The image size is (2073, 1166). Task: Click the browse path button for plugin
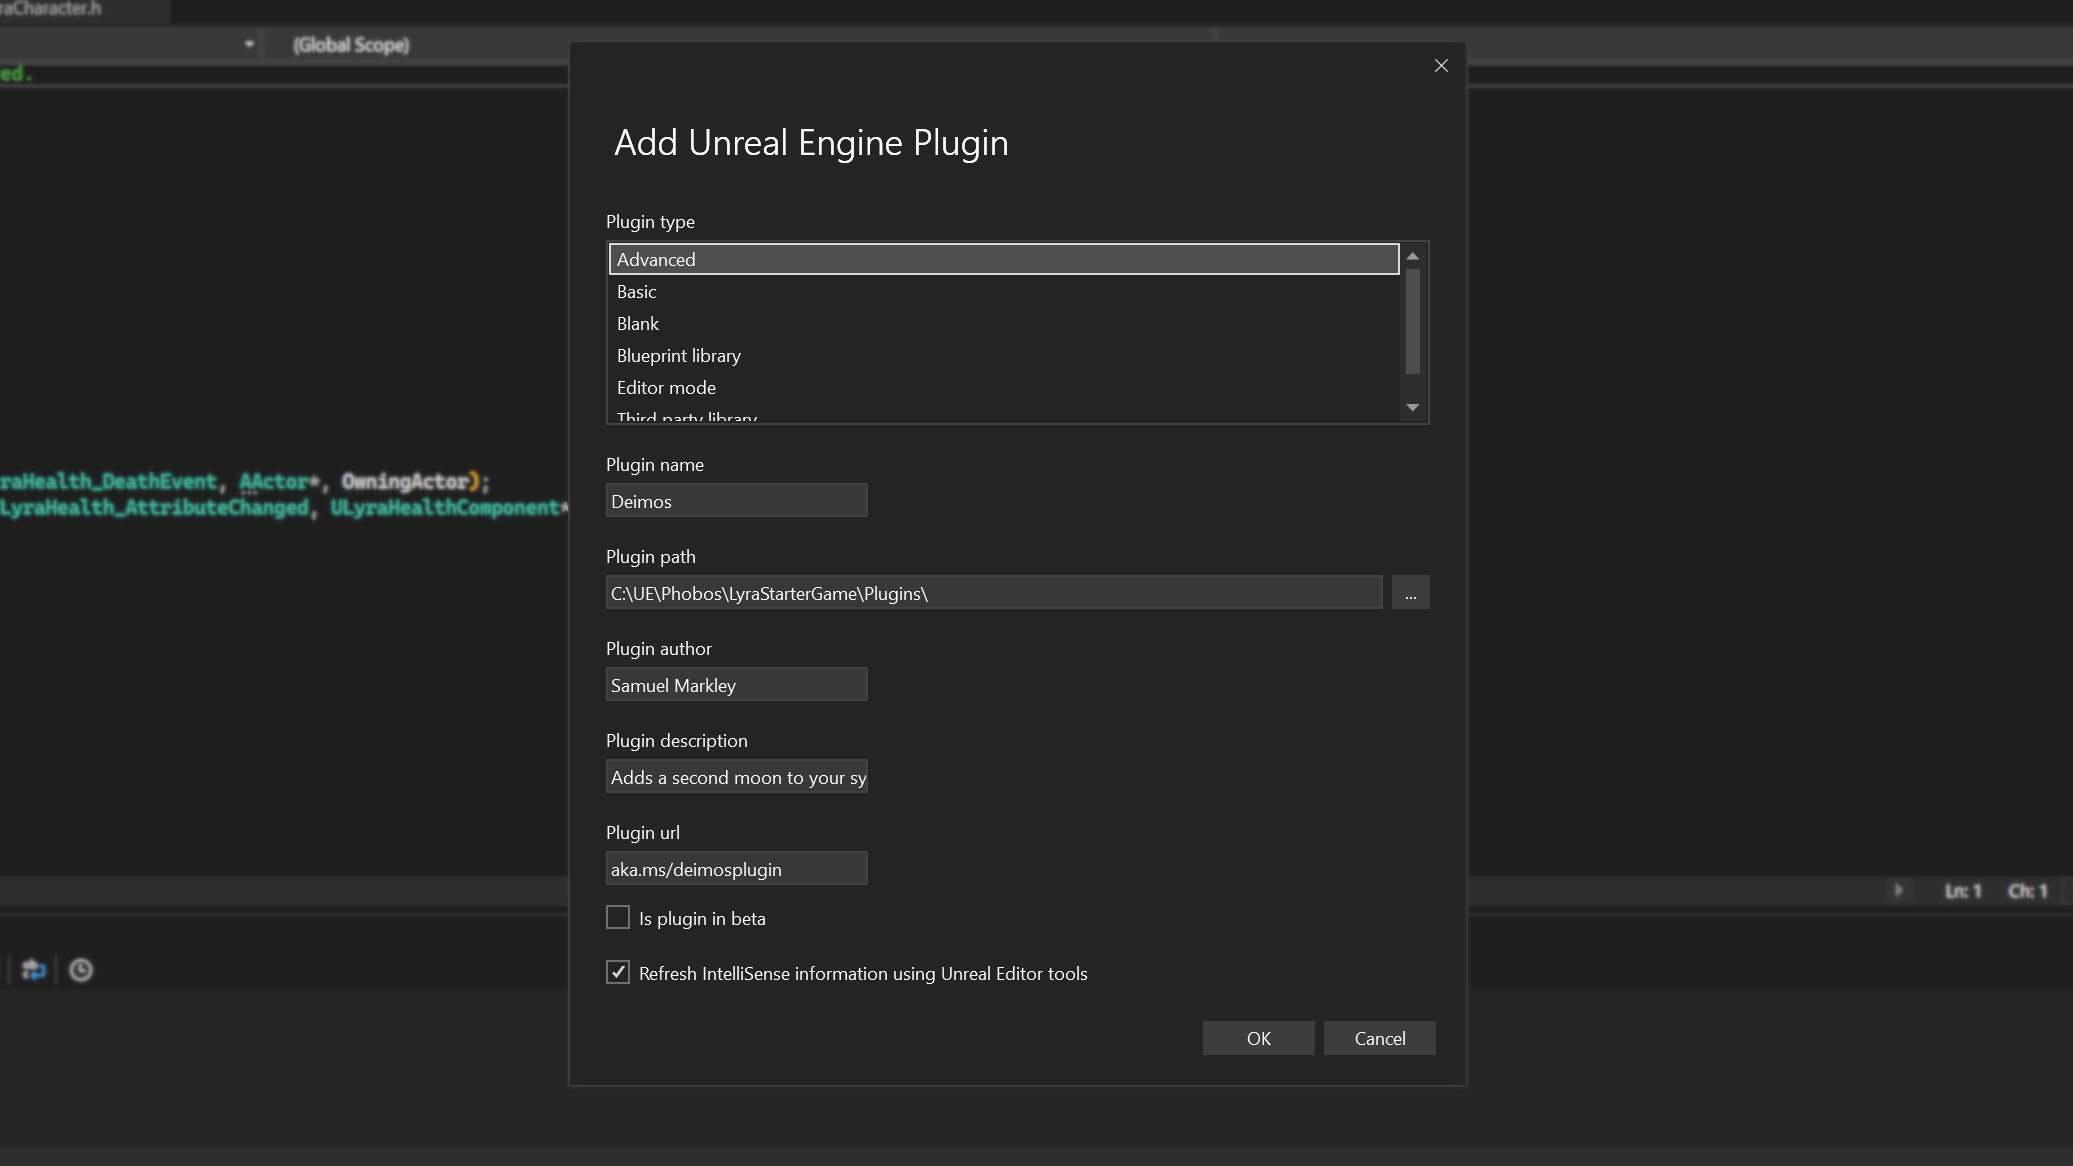(x=1411, y=592)
